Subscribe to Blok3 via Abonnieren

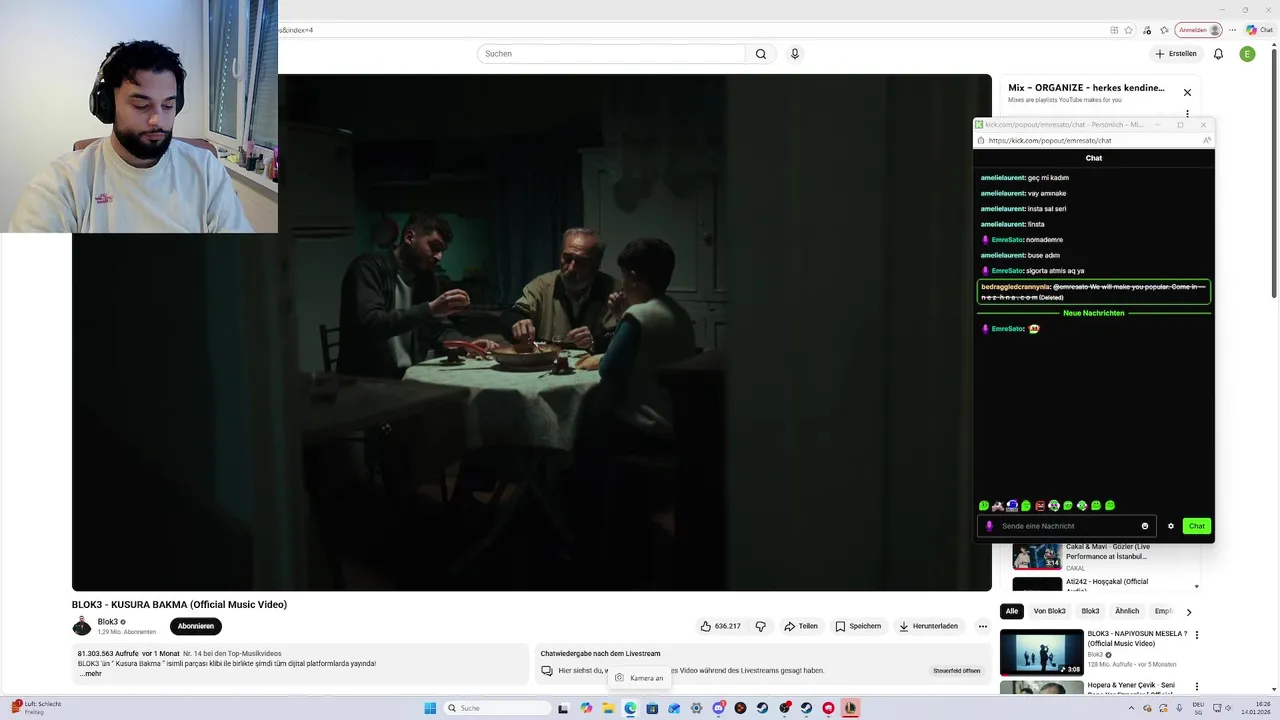[196, 626]
